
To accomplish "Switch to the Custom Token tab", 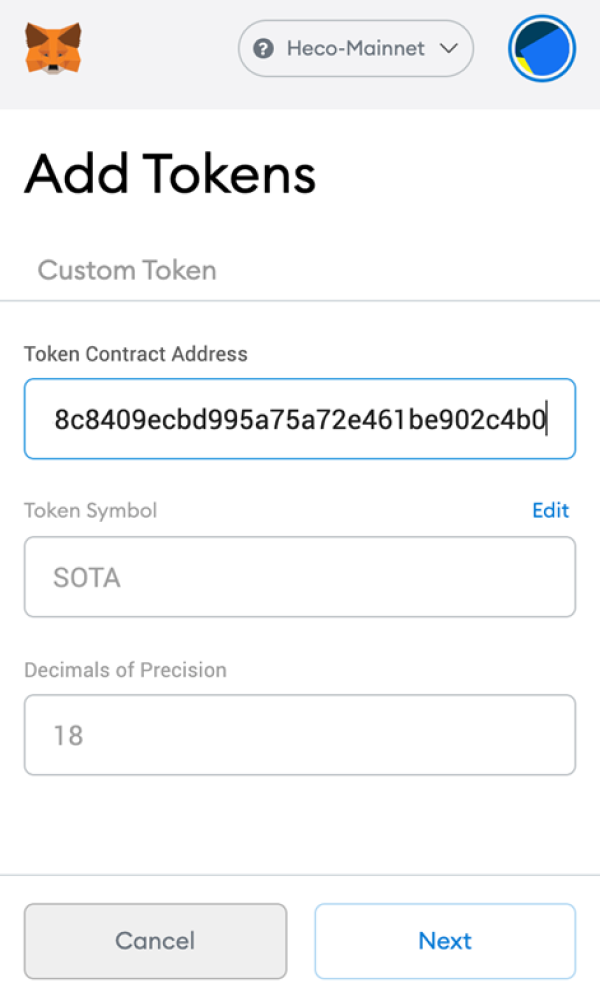I will tap(127, 270).
